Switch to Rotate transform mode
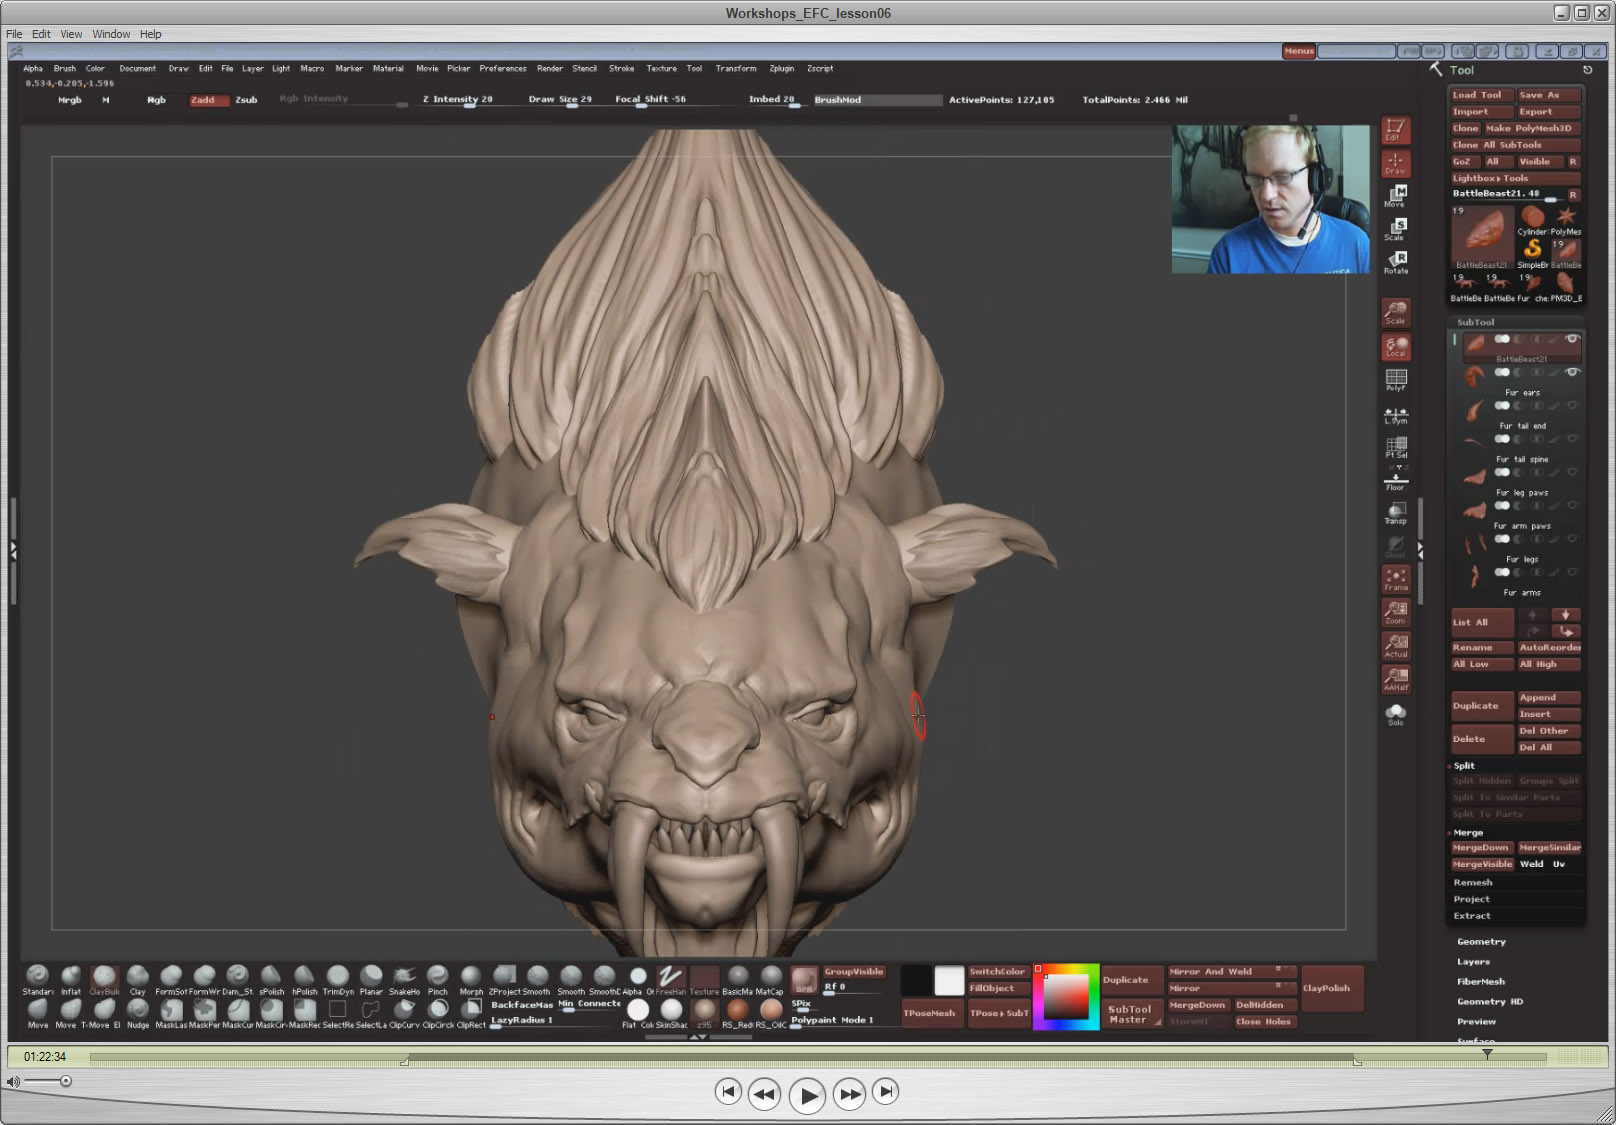The width and height of the screenshot is (1616, 1125). point(1396,263)
